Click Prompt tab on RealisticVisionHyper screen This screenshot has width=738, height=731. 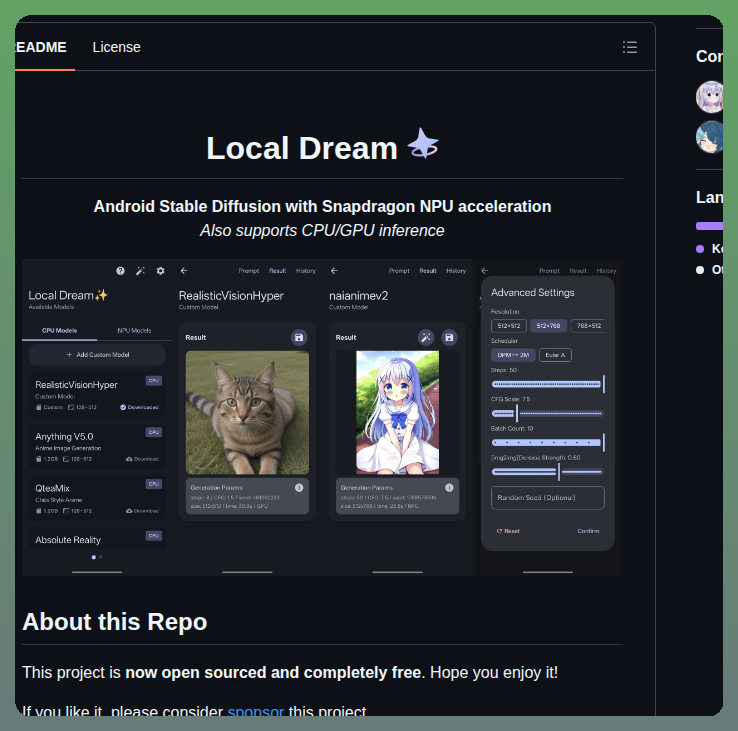click(x=249, y=271)
